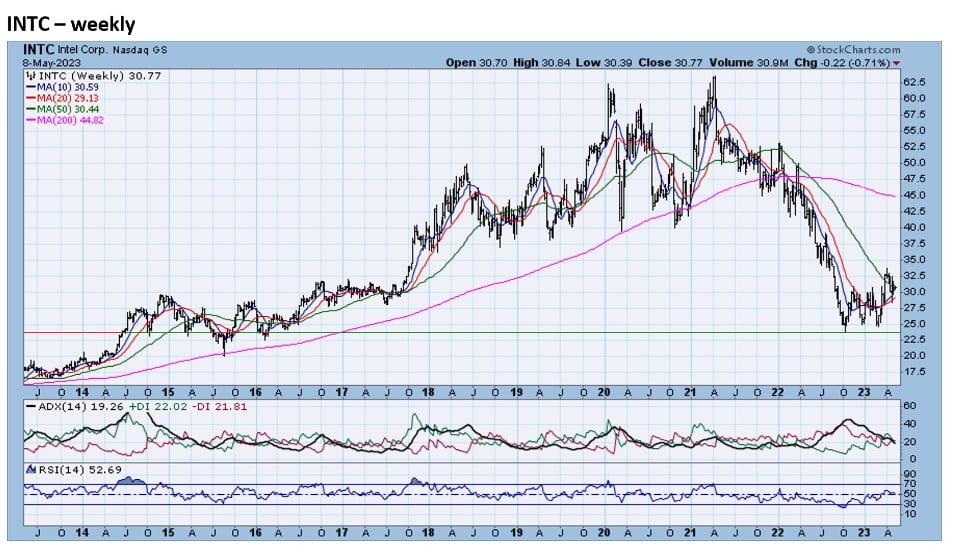Click the '8-May-2023' date label

[52, 63]
